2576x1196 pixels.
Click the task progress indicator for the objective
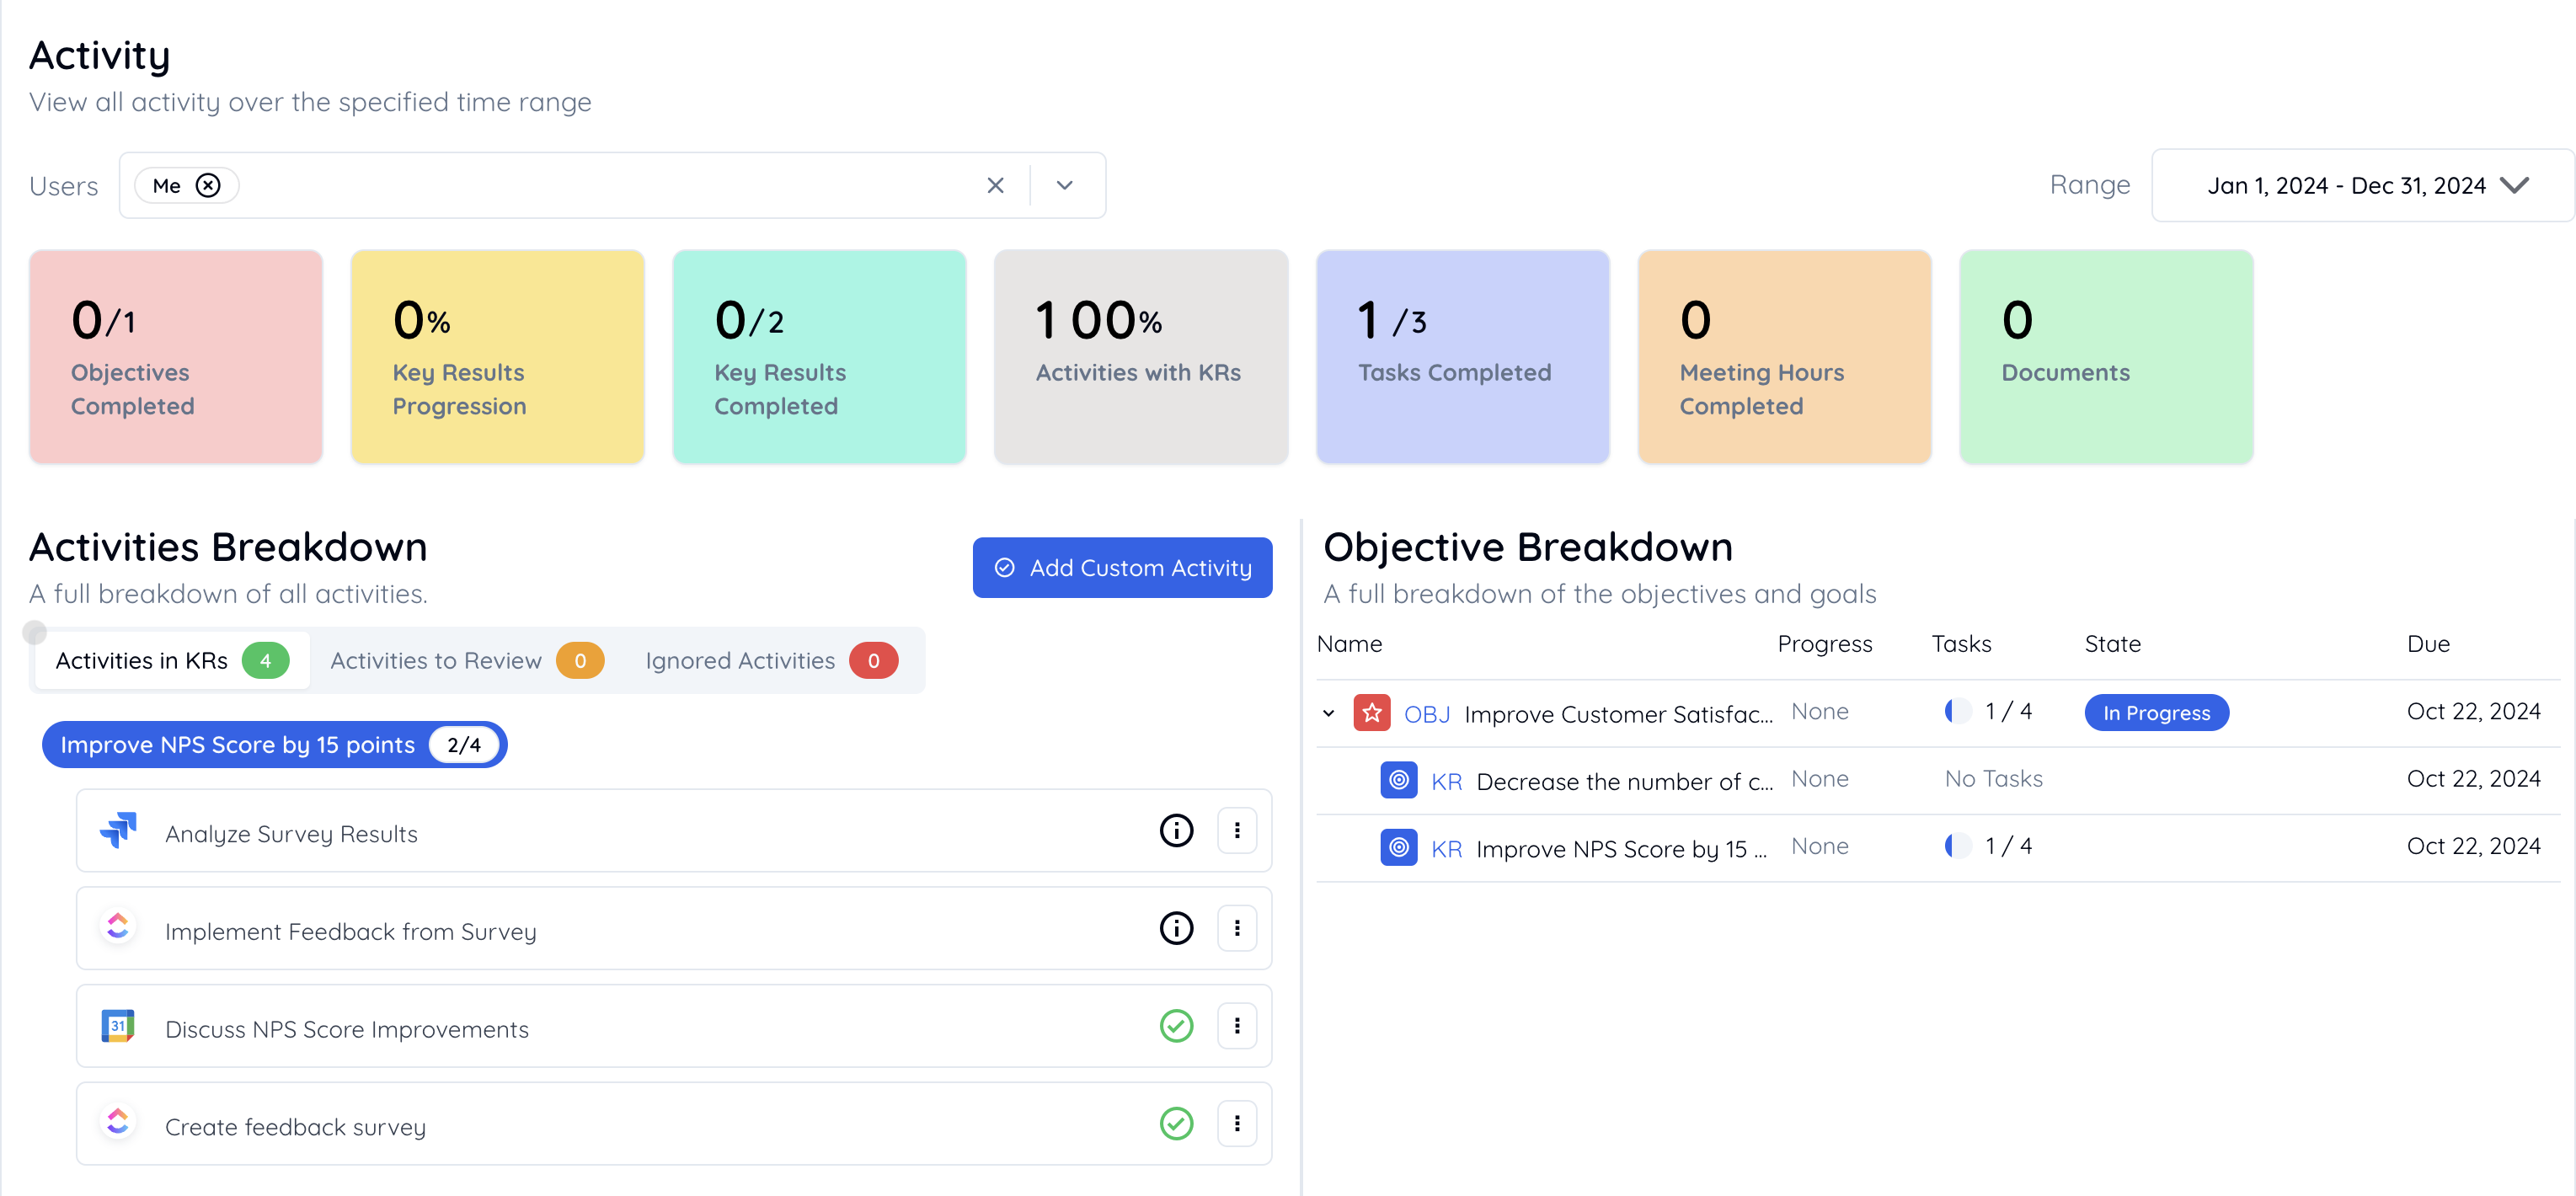[1957, 711]
